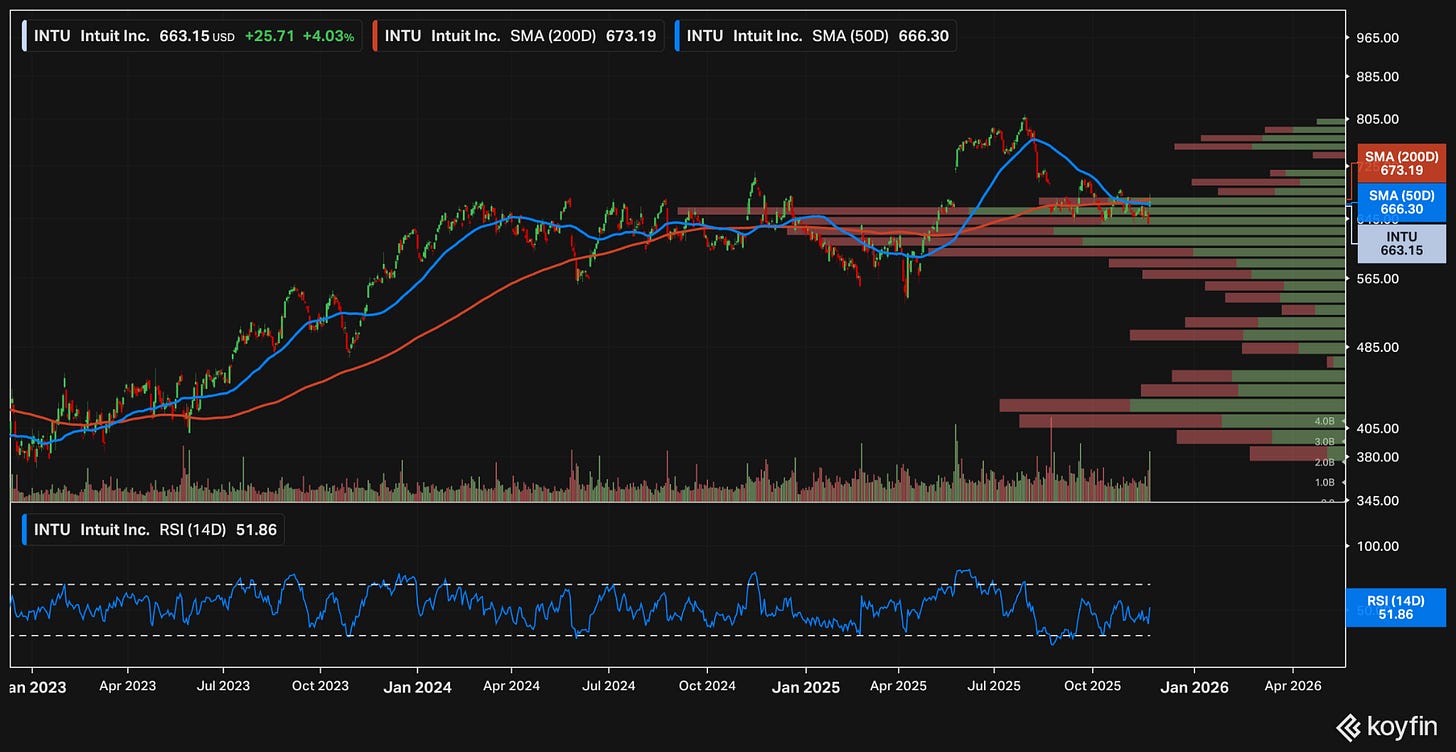Screen dimensions: 1456x752
Task: Select the SMA (200D) legend entry at top
Action: click(x=518, y=36)
